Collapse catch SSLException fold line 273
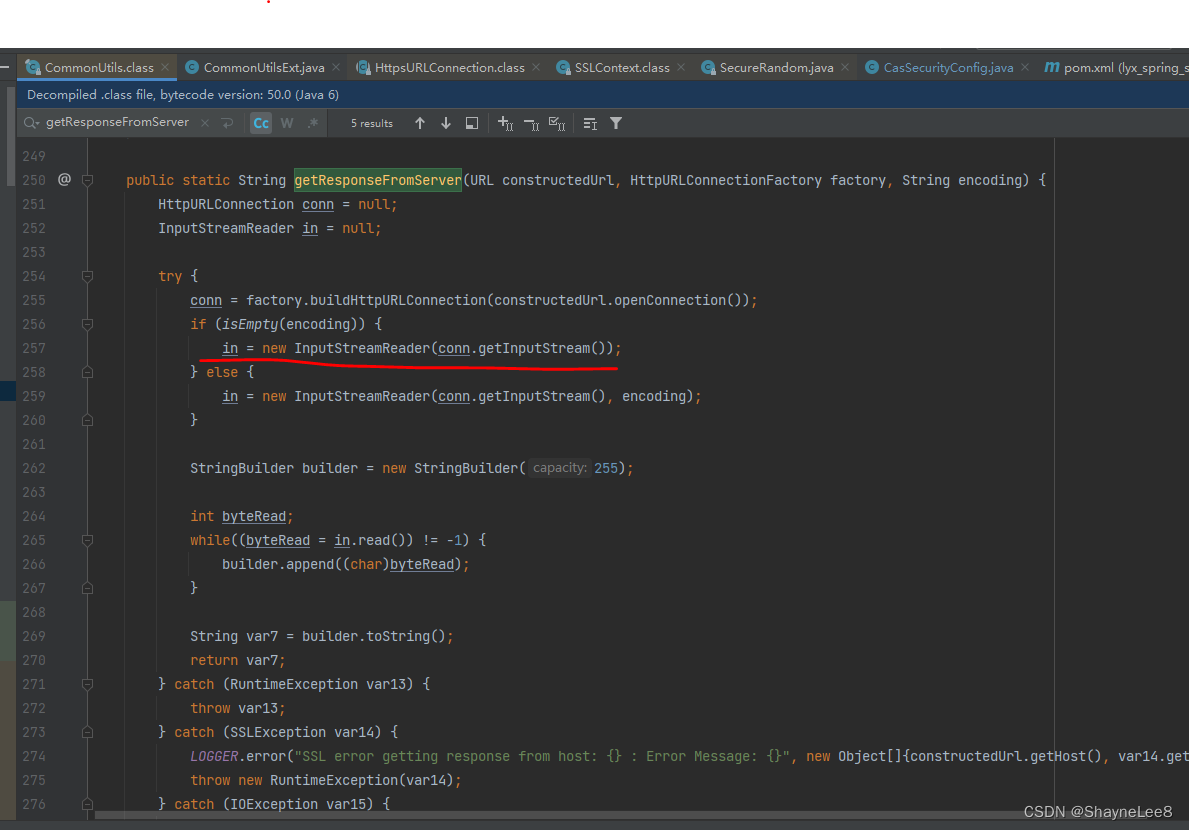The image size is (1189, 830). [x=87, y=732]
